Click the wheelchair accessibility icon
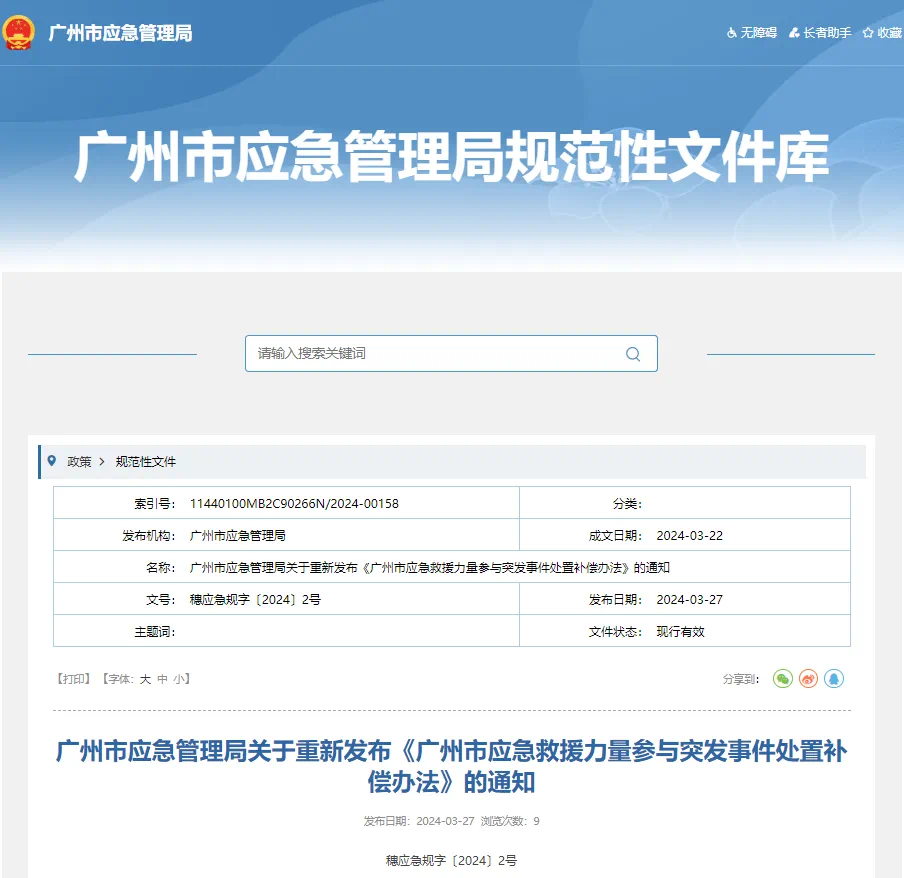The image size is (904, 878). coord(731,33)
